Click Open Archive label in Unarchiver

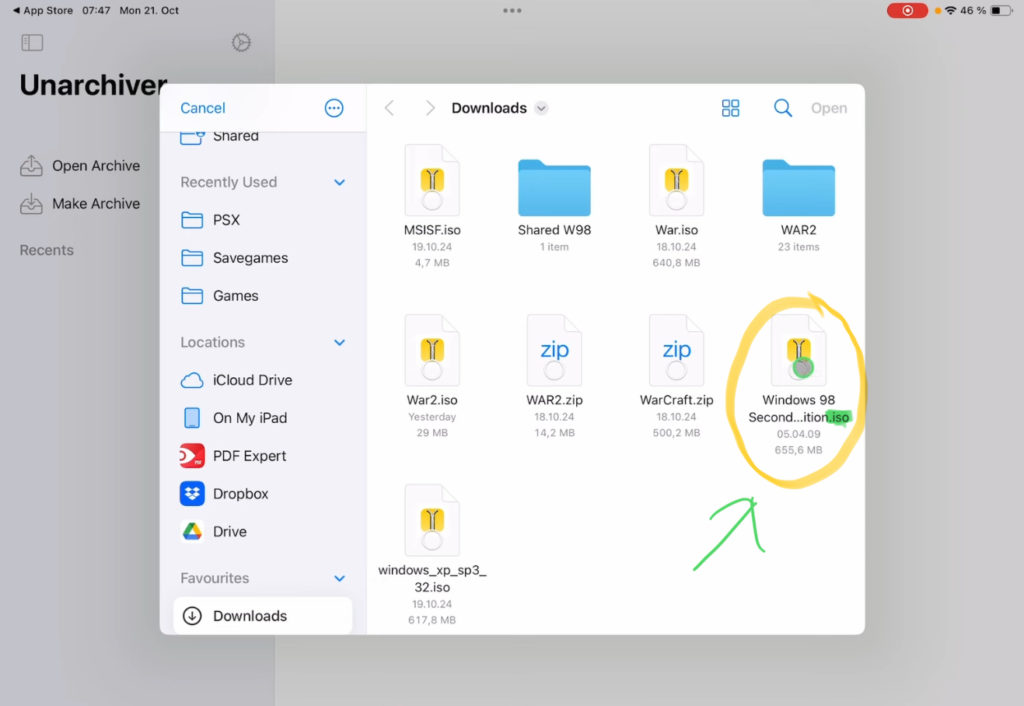pyautogui.click(x=96, y=166)
